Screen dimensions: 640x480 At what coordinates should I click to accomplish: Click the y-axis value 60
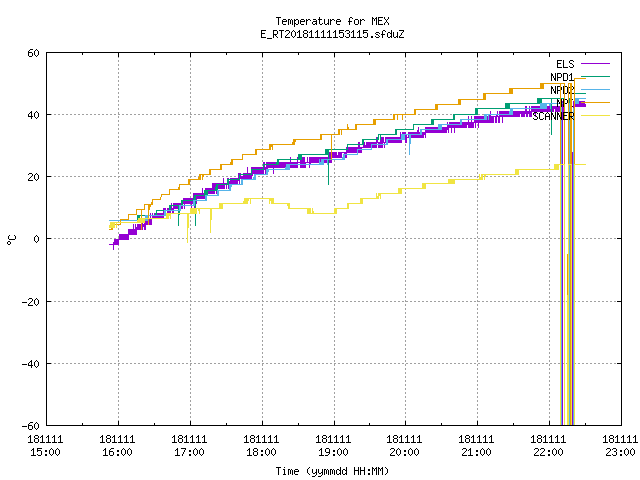point(33,53)
